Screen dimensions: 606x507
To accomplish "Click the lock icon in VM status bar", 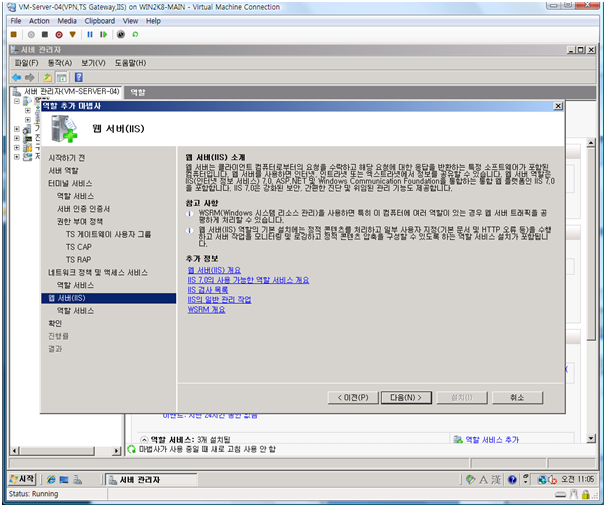I will (586, 494).
